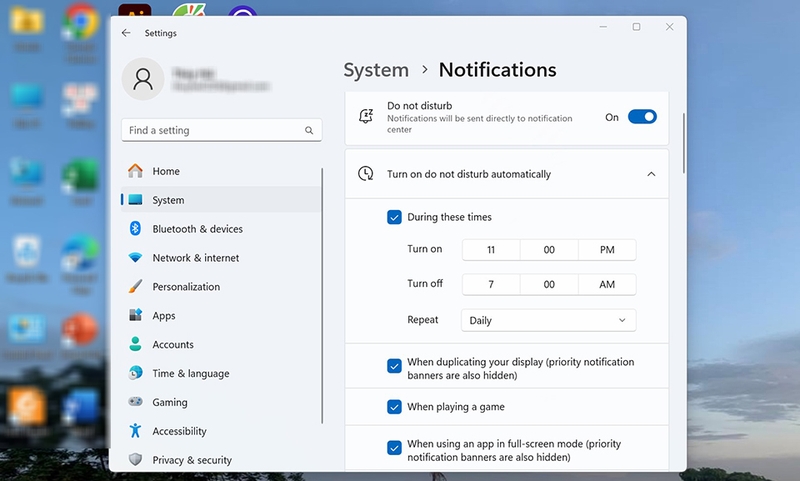The height and width of the screenshot is (481, 800).
Task: Open Accessibility settings
Action: click(x=220, y=431)
